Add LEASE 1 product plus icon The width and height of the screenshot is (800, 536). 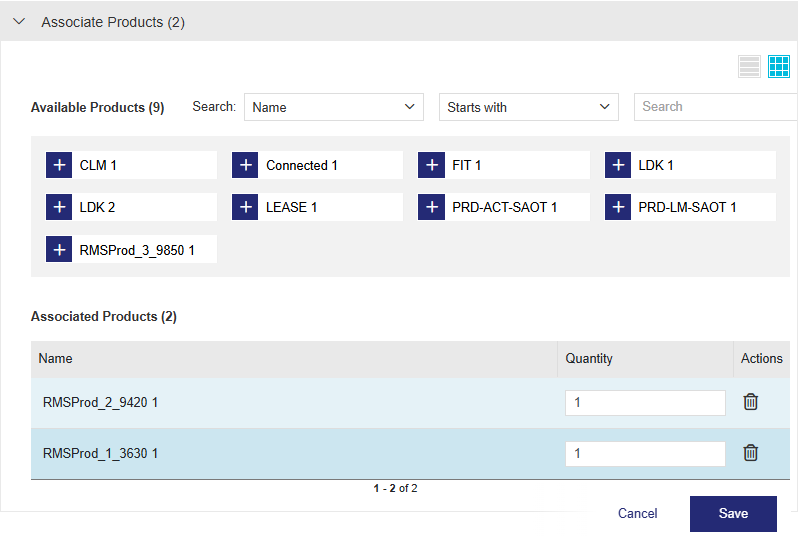coord(245,207)
